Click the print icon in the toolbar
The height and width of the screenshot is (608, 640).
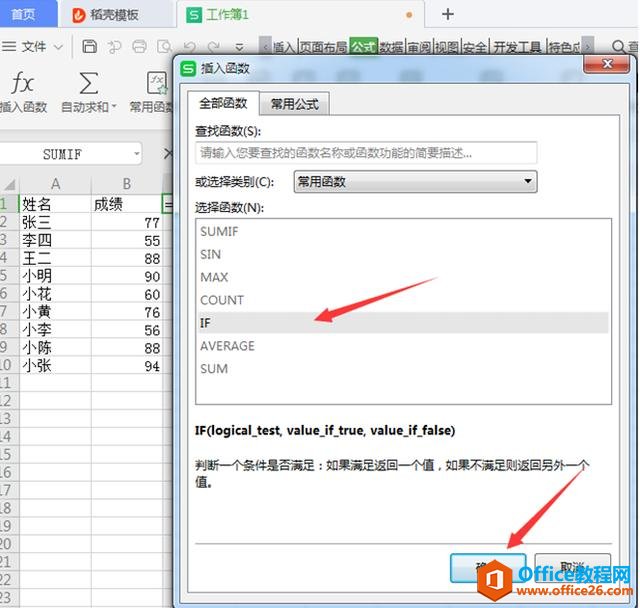pos(139,47)
